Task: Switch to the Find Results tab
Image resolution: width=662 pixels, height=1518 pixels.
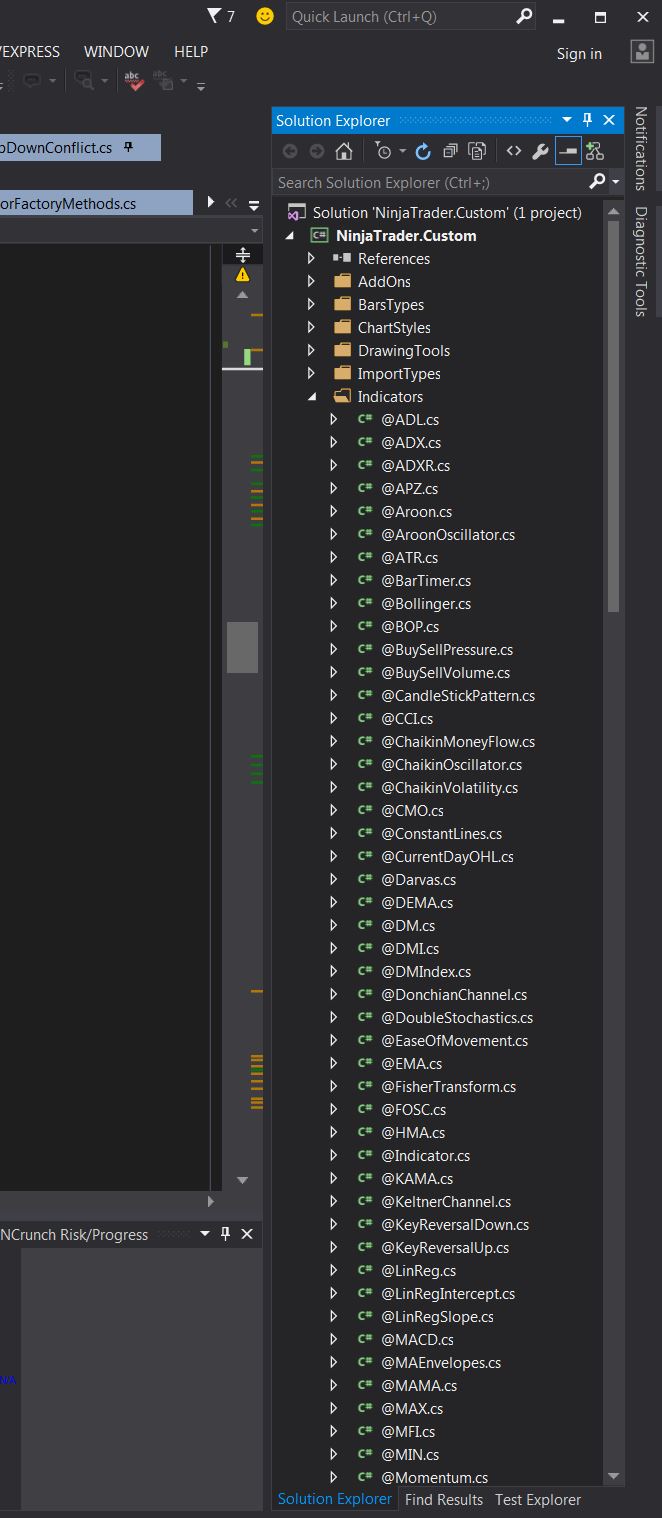Action: [444, 1500]
